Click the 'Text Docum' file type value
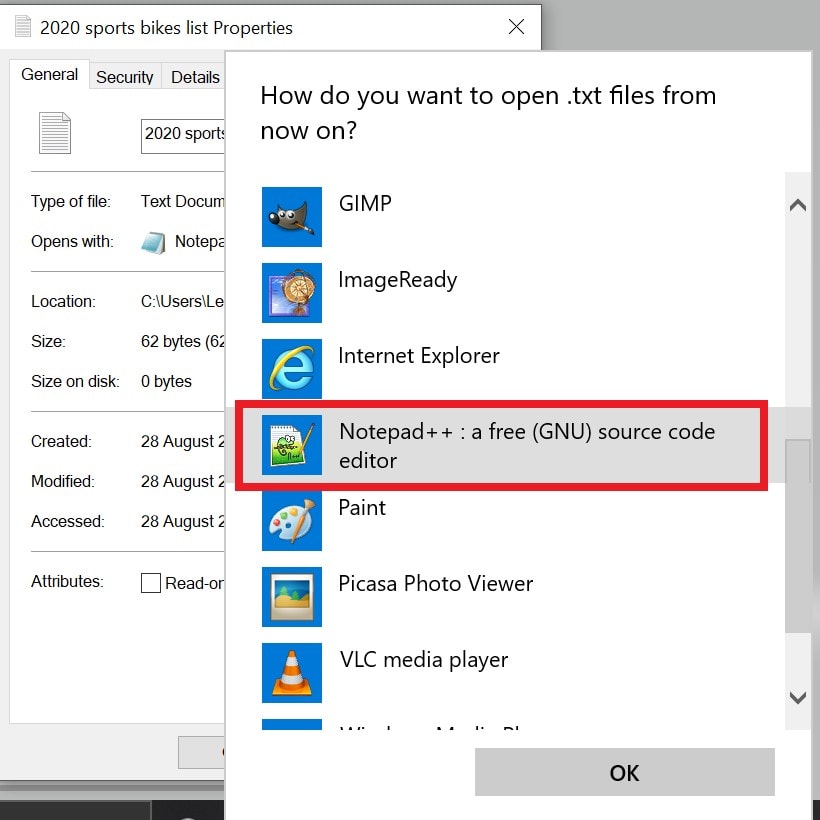Viewport: 820px width, 820px height. point(183,201)
